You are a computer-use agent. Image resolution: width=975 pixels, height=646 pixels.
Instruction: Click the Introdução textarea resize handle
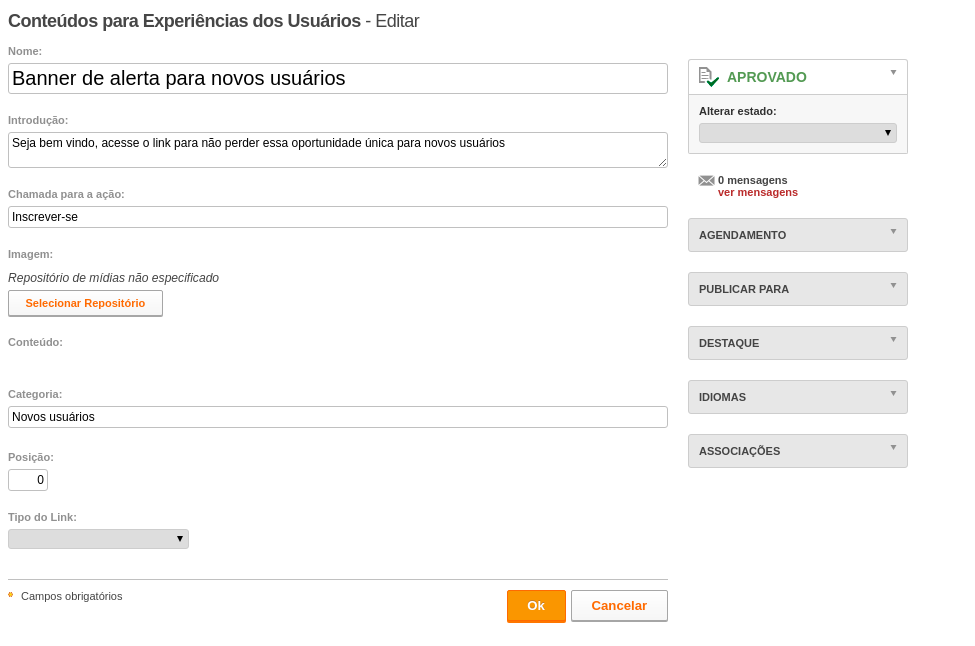(662, 162)
